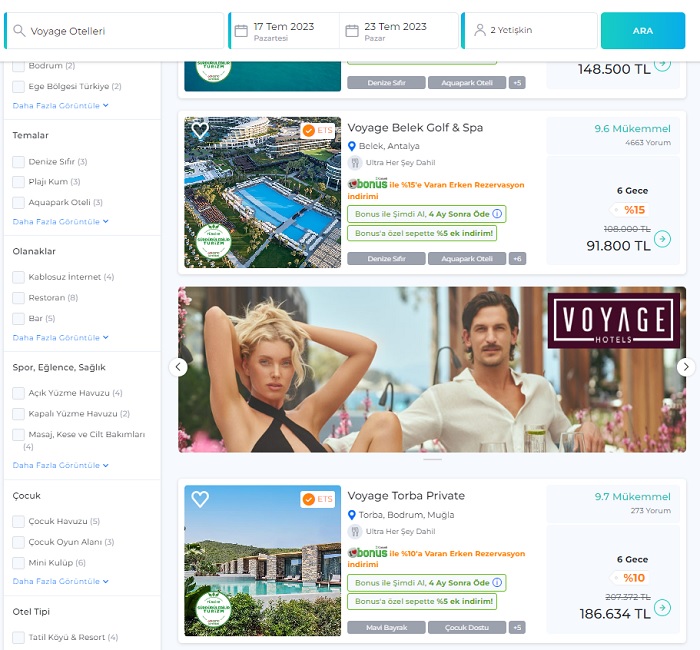700x650 pixels.
Task: Show next banner slide arrow
Action: tap(686, 367)
